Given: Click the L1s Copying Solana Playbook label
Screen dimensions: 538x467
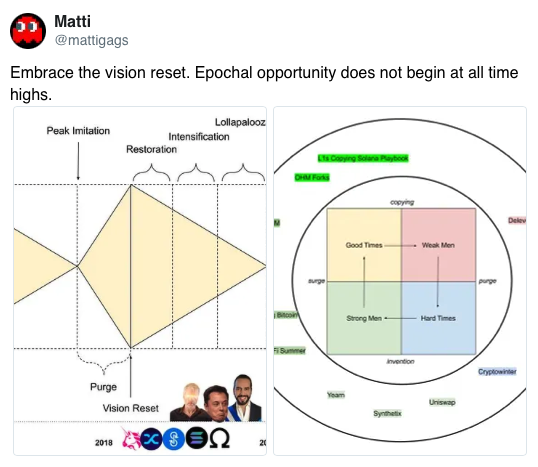Looking at the screenshot, I should (x=363, y=158).
